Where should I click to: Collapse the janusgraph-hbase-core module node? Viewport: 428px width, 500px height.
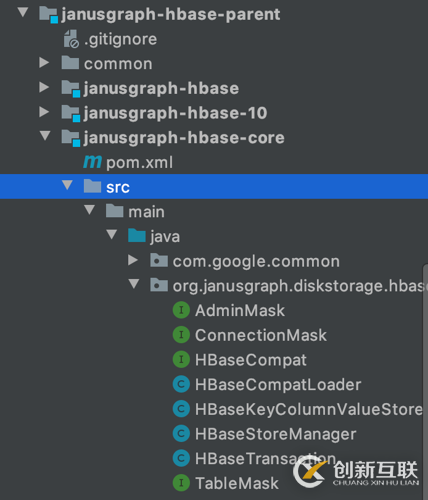45,136
